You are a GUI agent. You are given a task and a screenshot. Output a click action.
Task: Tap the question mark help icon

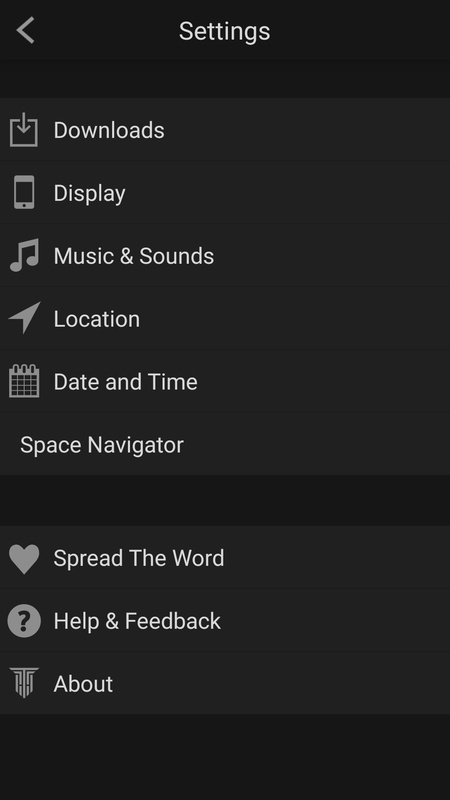pos(24,621)
